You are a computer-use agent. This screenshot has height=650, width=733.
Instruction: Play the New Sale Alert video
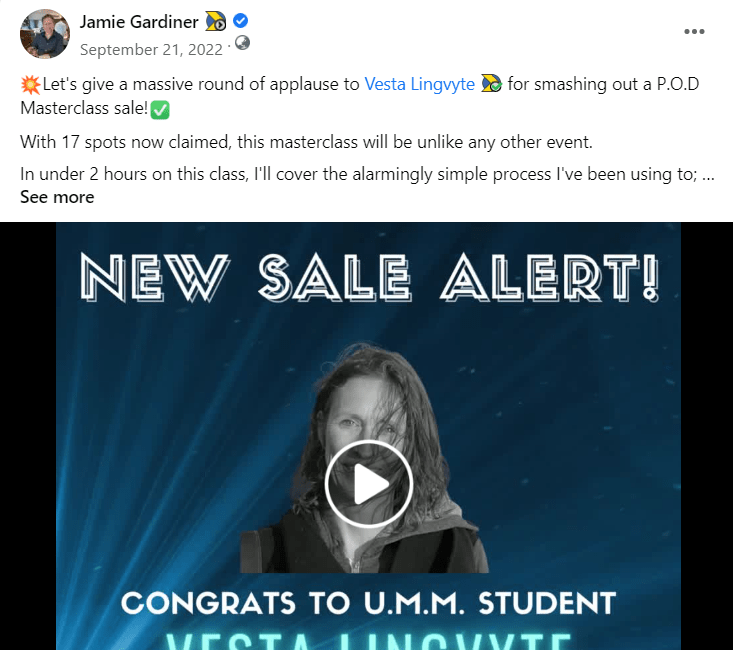pyautogui.click(x=368, y=484)
